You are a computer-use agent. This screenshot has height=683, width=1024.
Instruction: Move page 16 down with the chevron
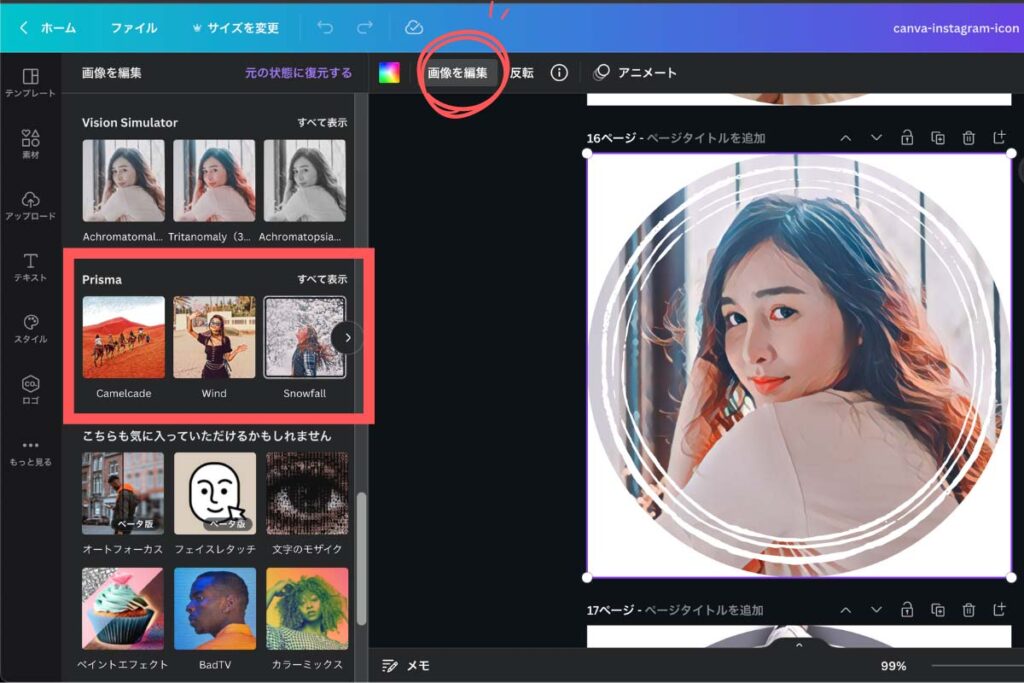[x=876, y=139]
